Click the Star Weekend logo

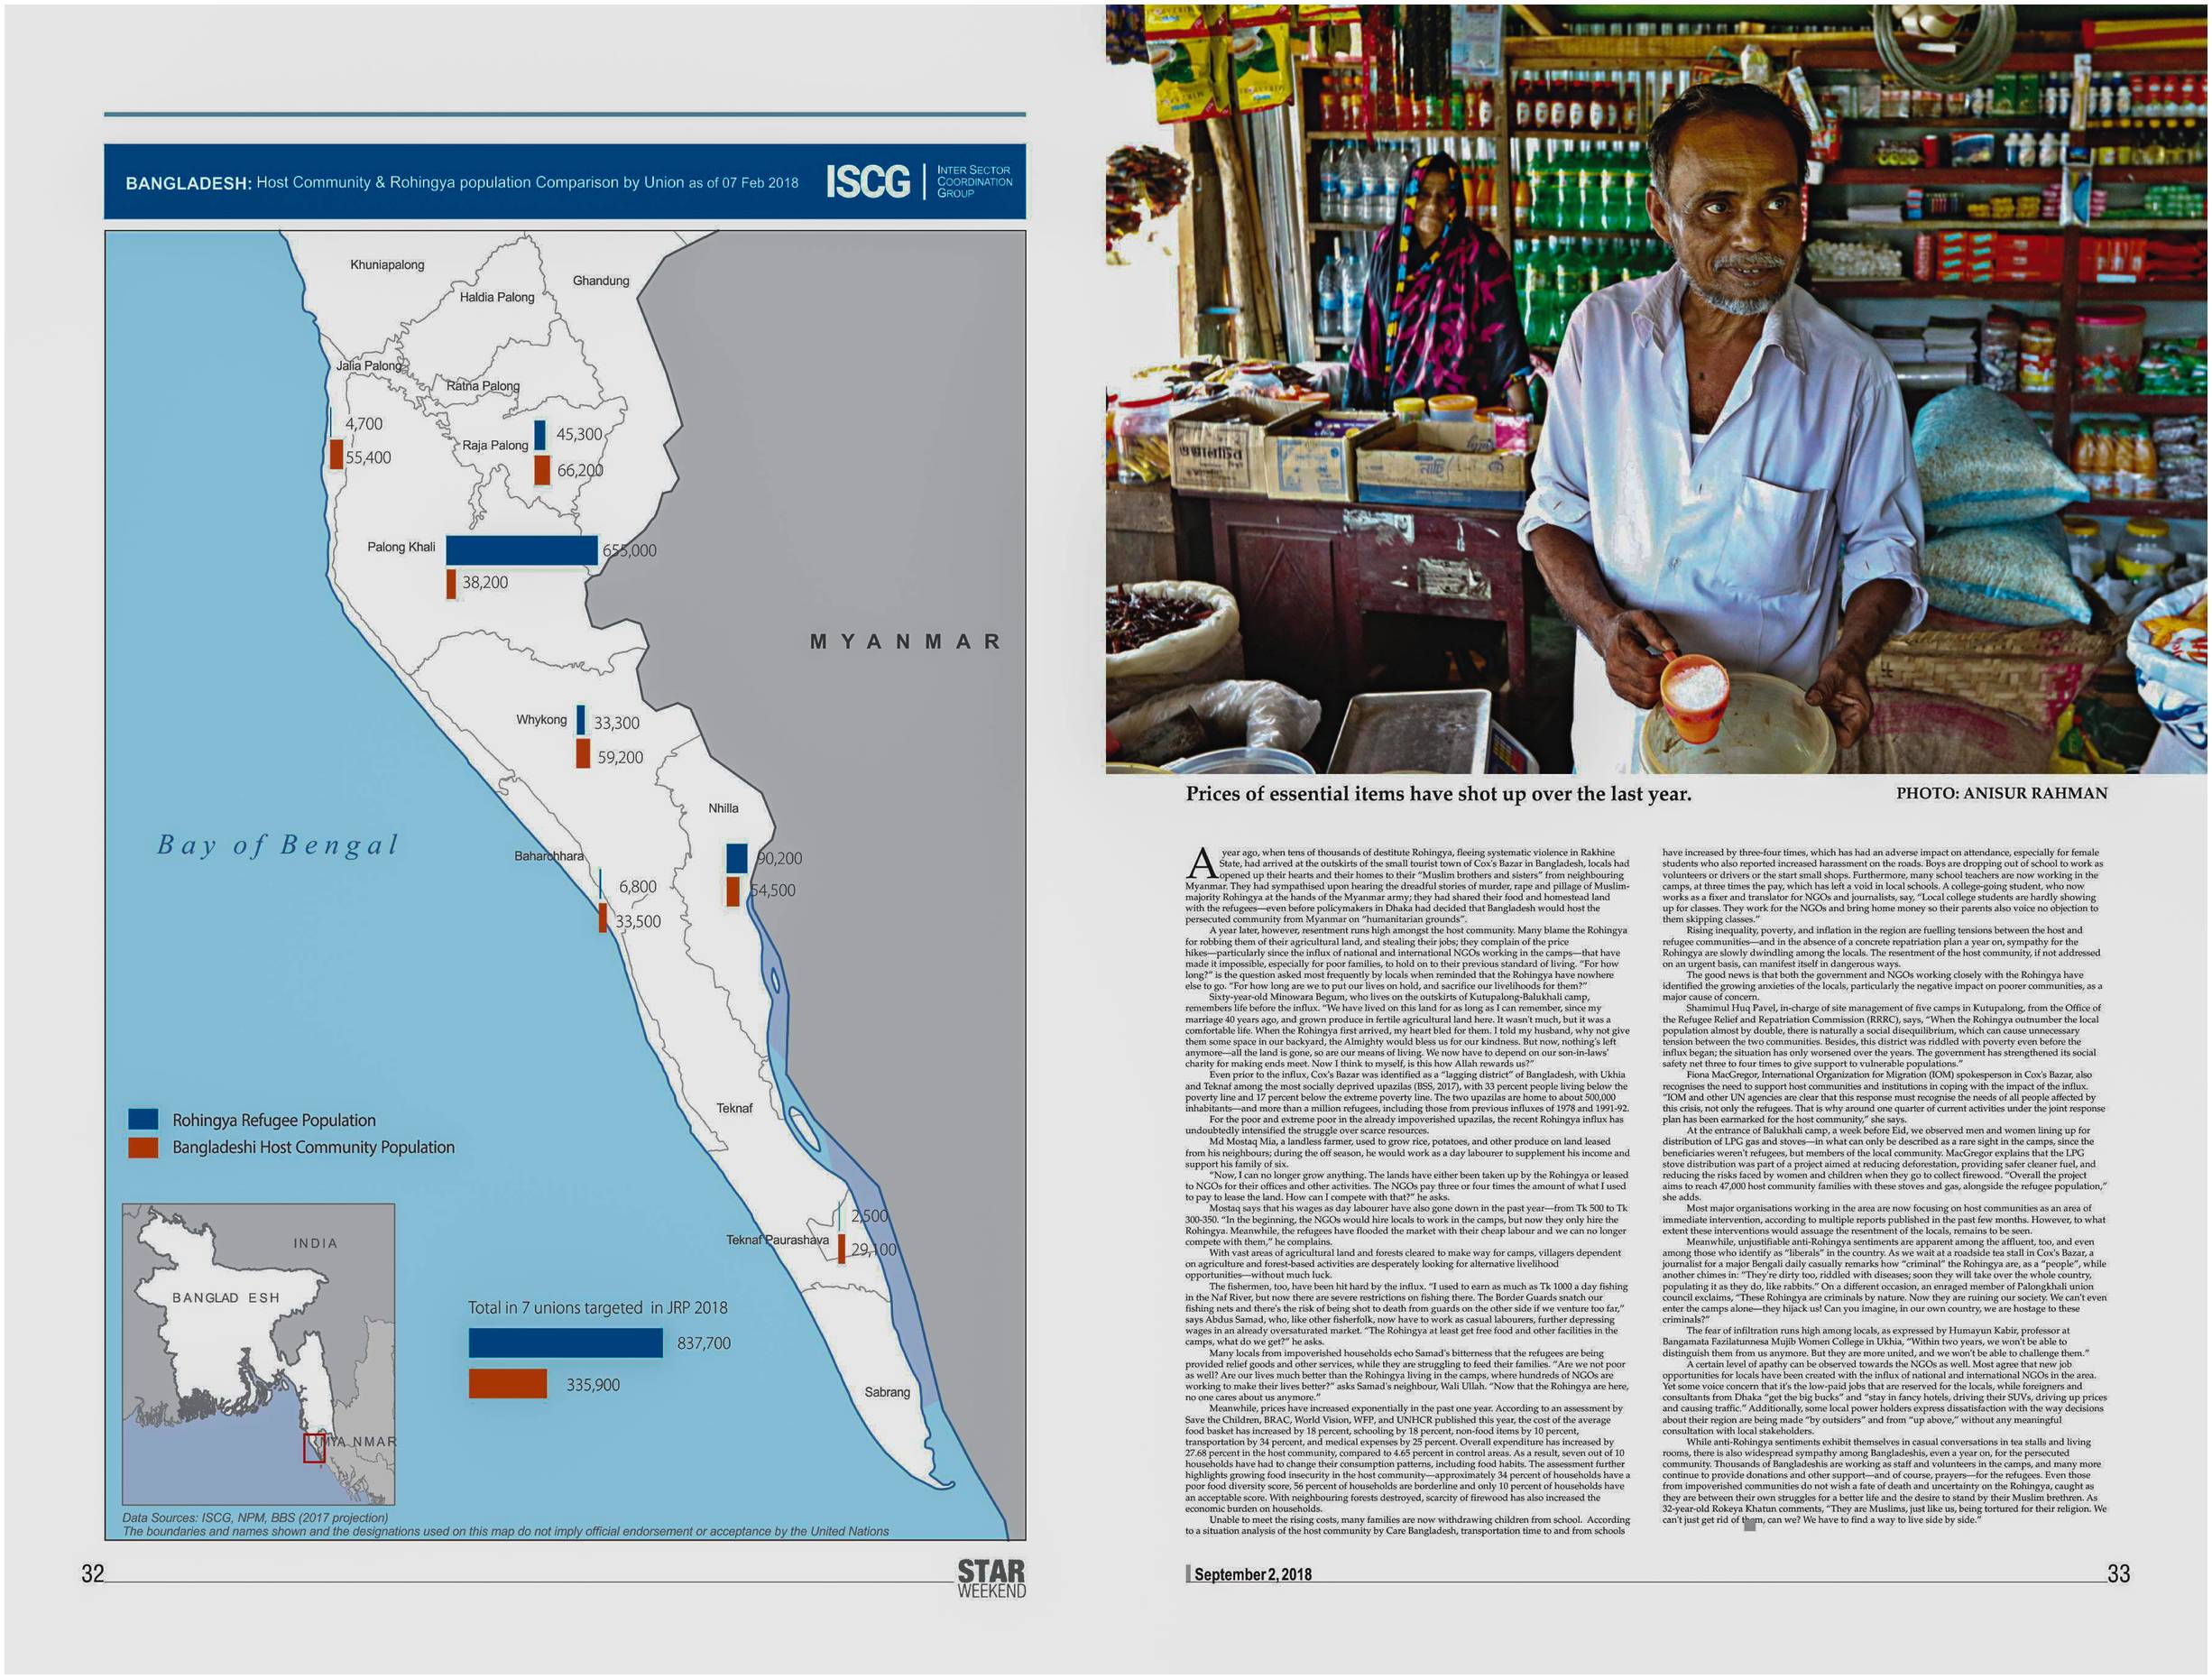pyautogui.click(x=991, y=1578)
